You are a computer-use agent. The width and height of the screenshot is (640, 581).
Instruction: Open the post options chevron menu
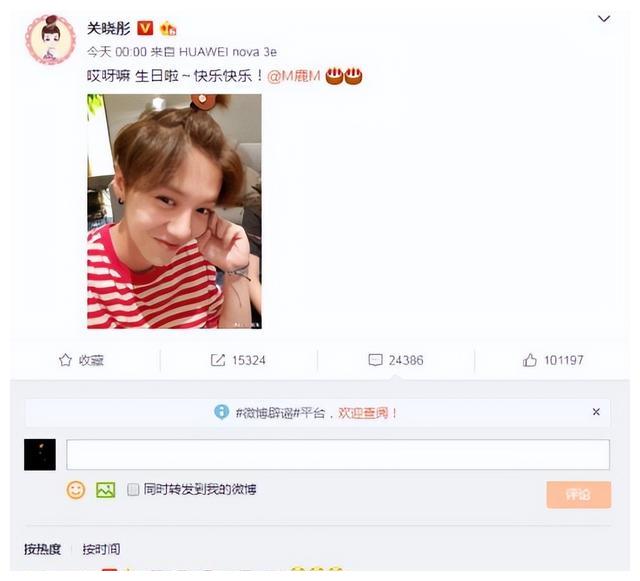click(604, 19)
